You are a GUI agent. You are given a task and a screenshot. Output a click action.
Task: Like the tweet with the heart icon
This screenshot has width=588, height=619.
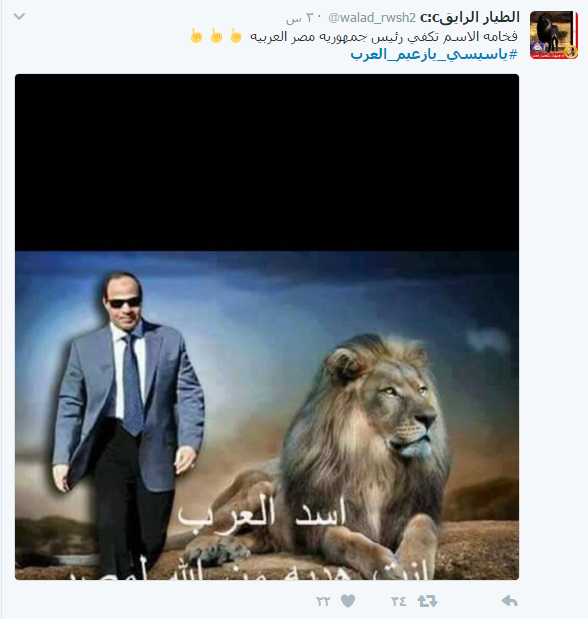pyautogui.click(x=348, y=601)
